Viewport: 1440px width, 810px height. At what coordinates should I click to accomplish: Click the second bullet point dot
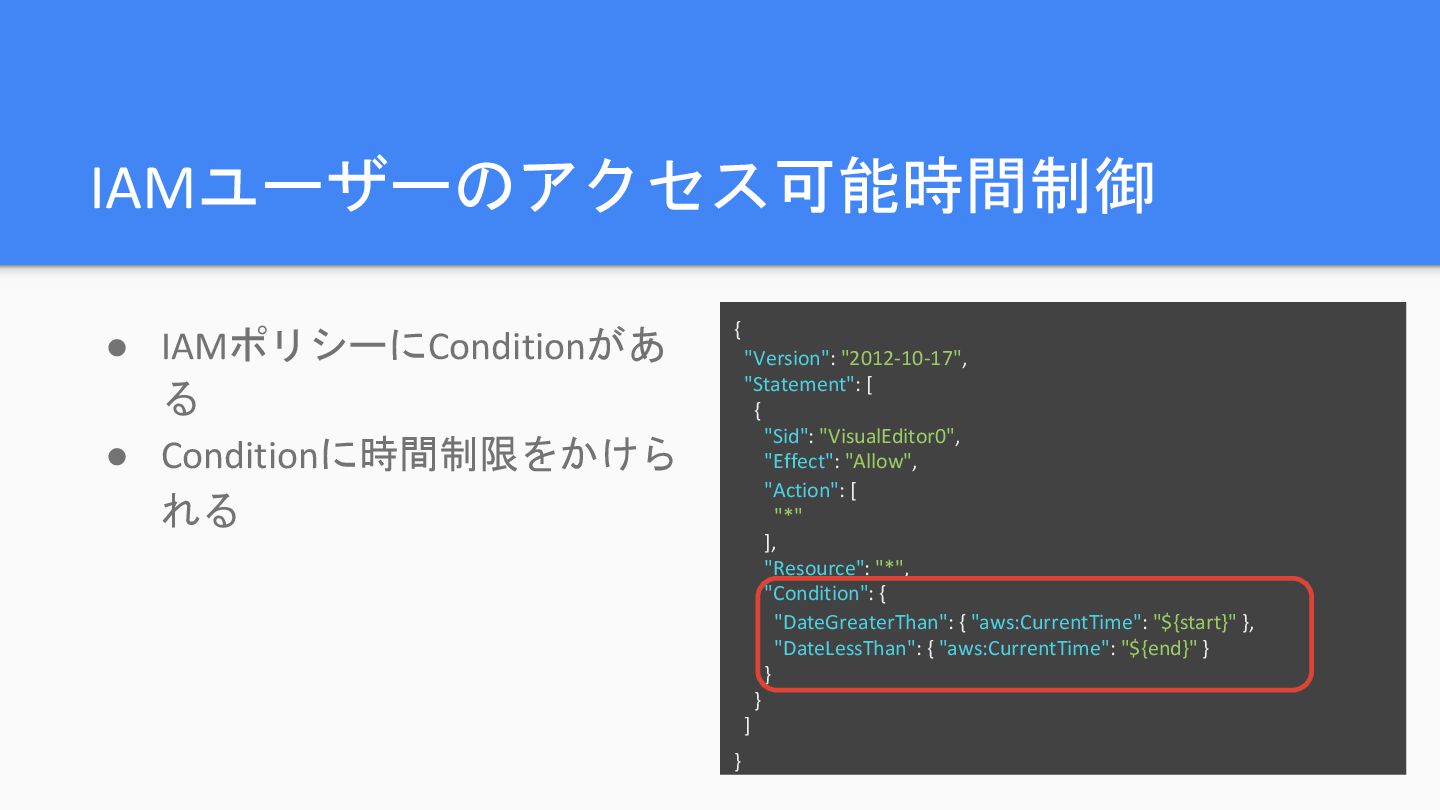click(x=117, y=457)
